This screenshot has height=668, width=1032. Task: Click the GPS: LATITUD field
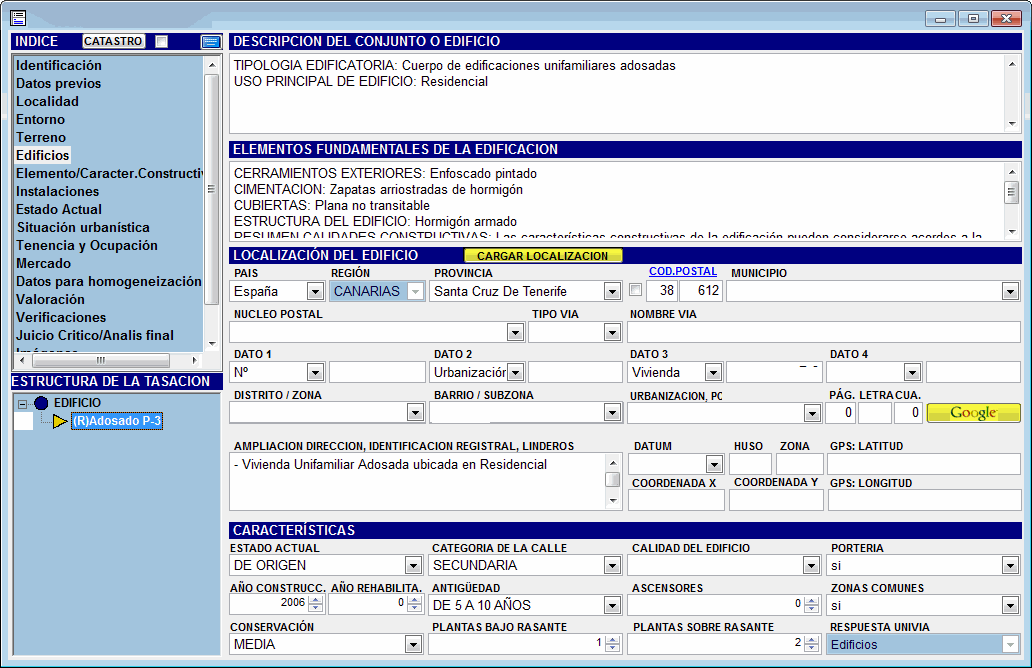pos(924,464)
